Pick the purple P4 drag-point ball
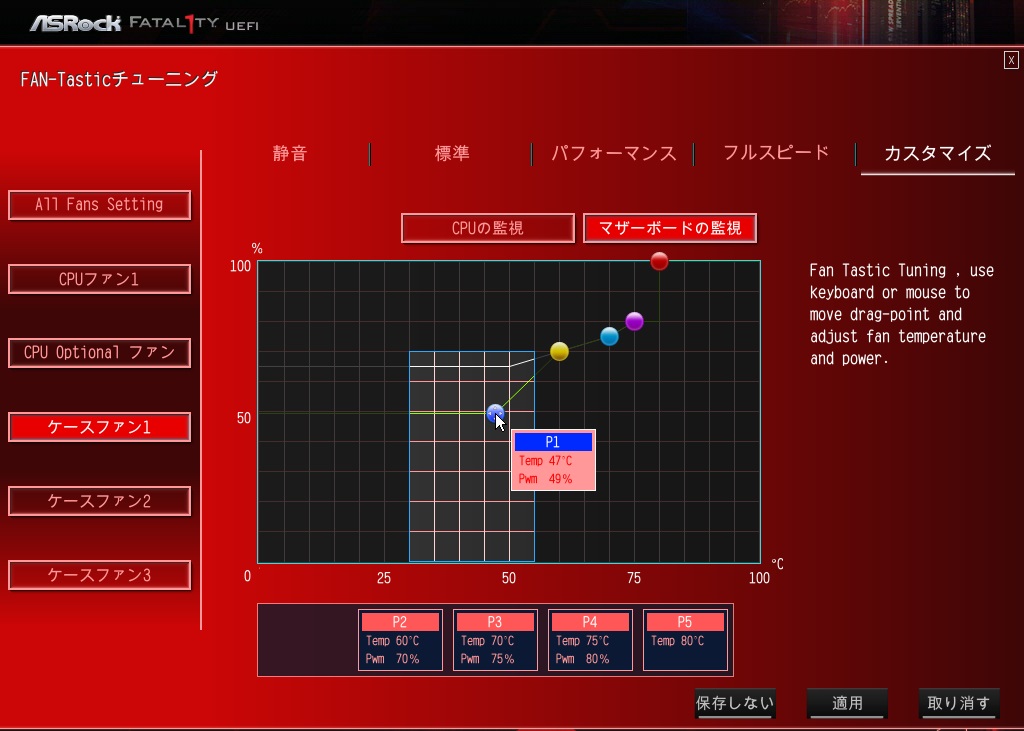This screenshot has height=731, width=1024. (x=634, y=321)
